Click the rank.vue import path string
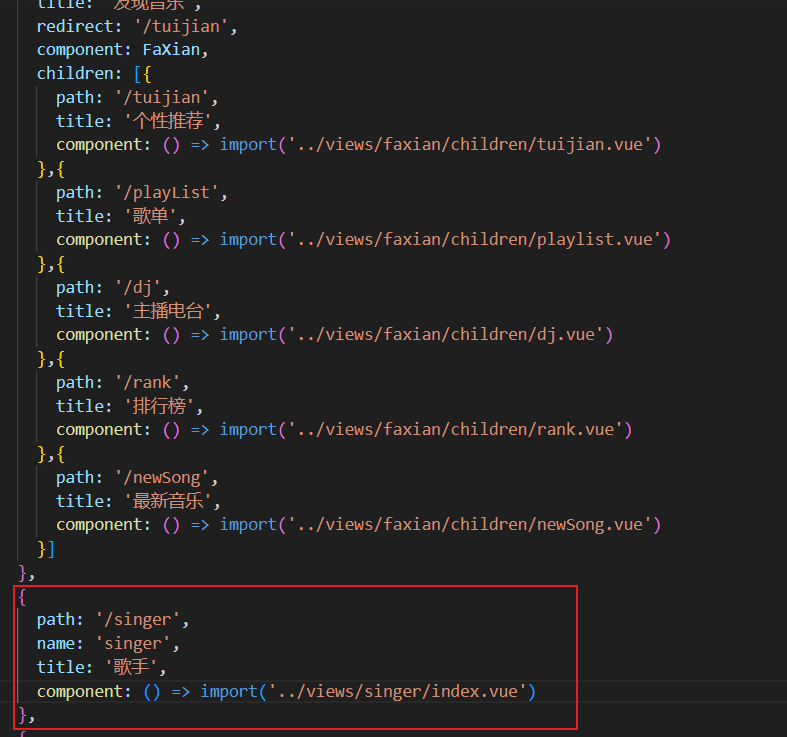The height and width of the screenshot is (737, 787). tap(455, 429)
